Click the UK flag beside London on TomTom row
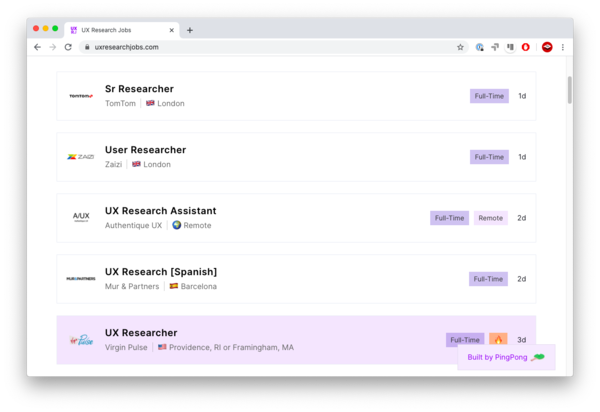The width and height of the screenshot is (600, 412). click(x=150, y=103)
